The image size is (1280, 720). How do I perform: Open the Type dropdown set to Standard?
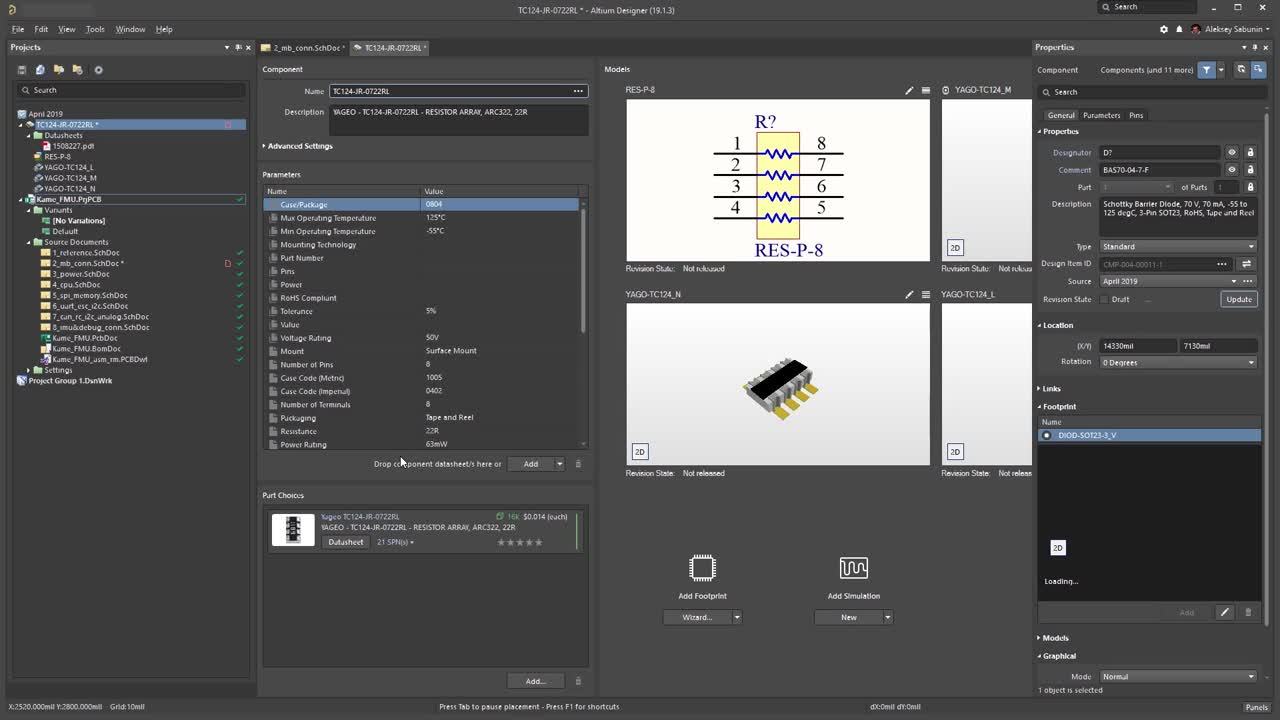[1177, 247]
